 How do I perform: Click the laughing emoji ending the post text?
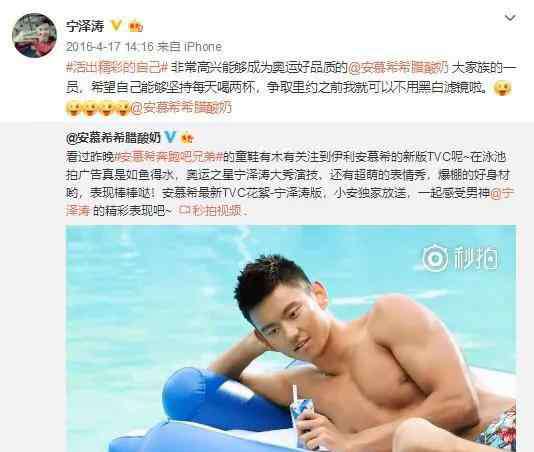[502, 88]
